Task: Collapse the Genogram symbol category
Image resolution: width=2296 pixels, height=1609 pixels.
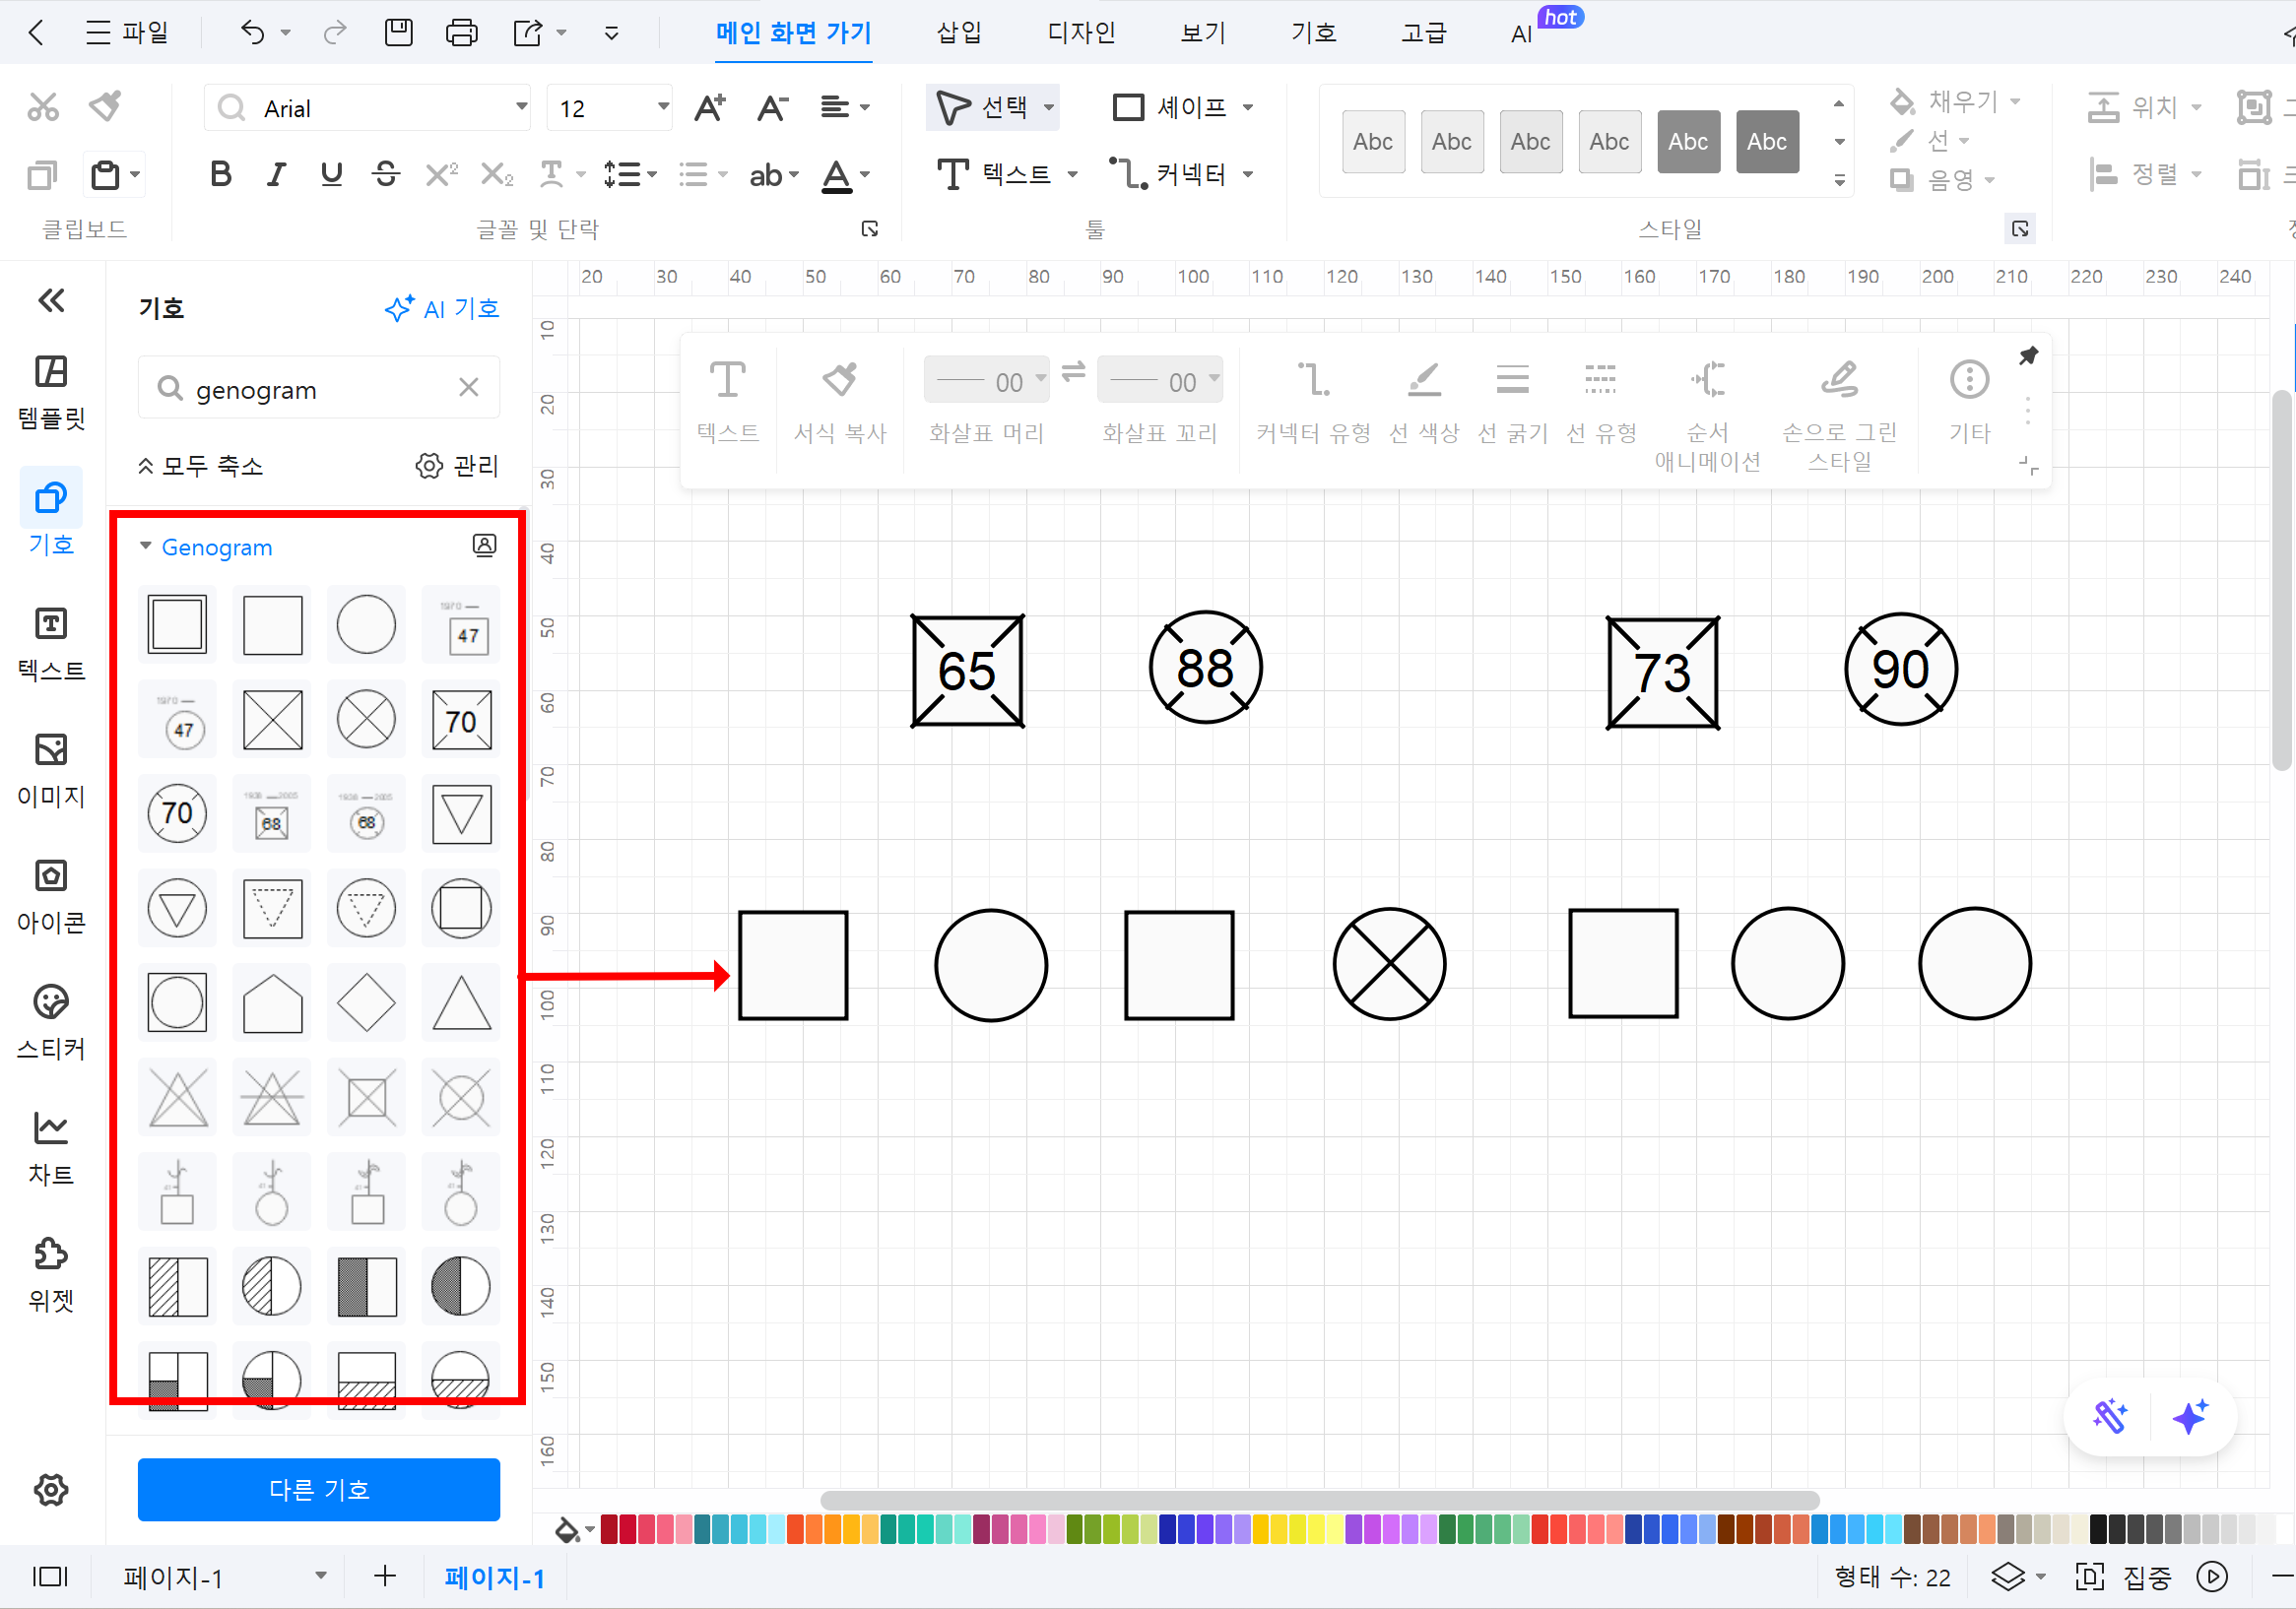Action: (146, 546)
